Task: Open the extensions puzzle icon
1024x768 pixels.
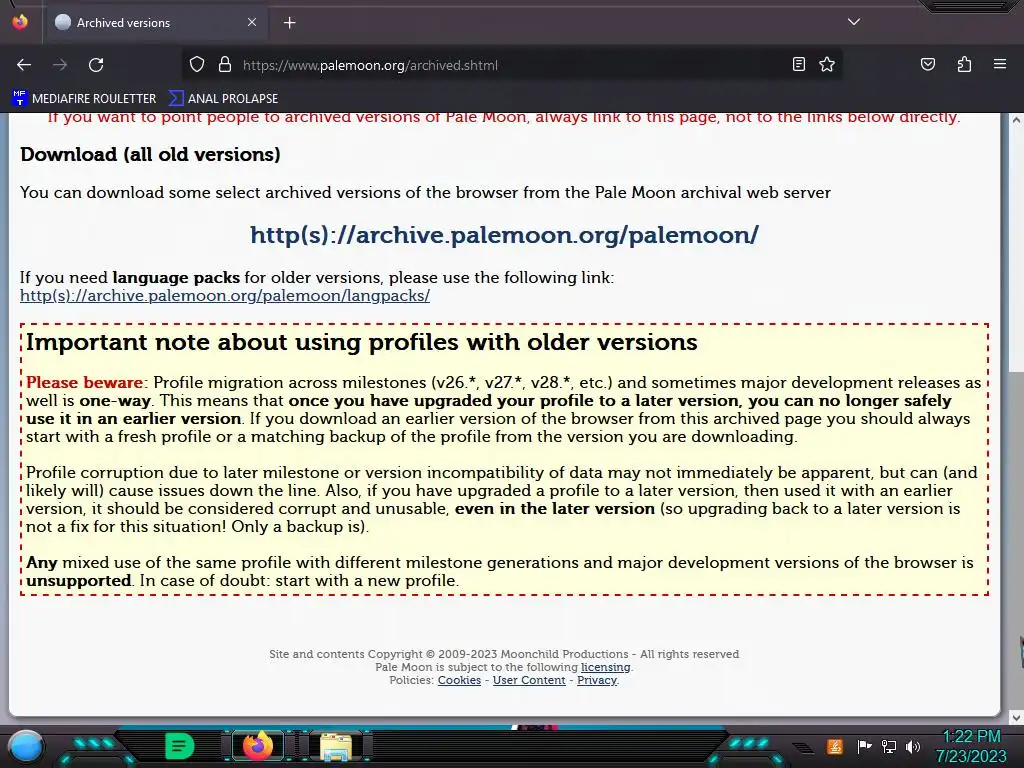Action: tap(964, 64)
